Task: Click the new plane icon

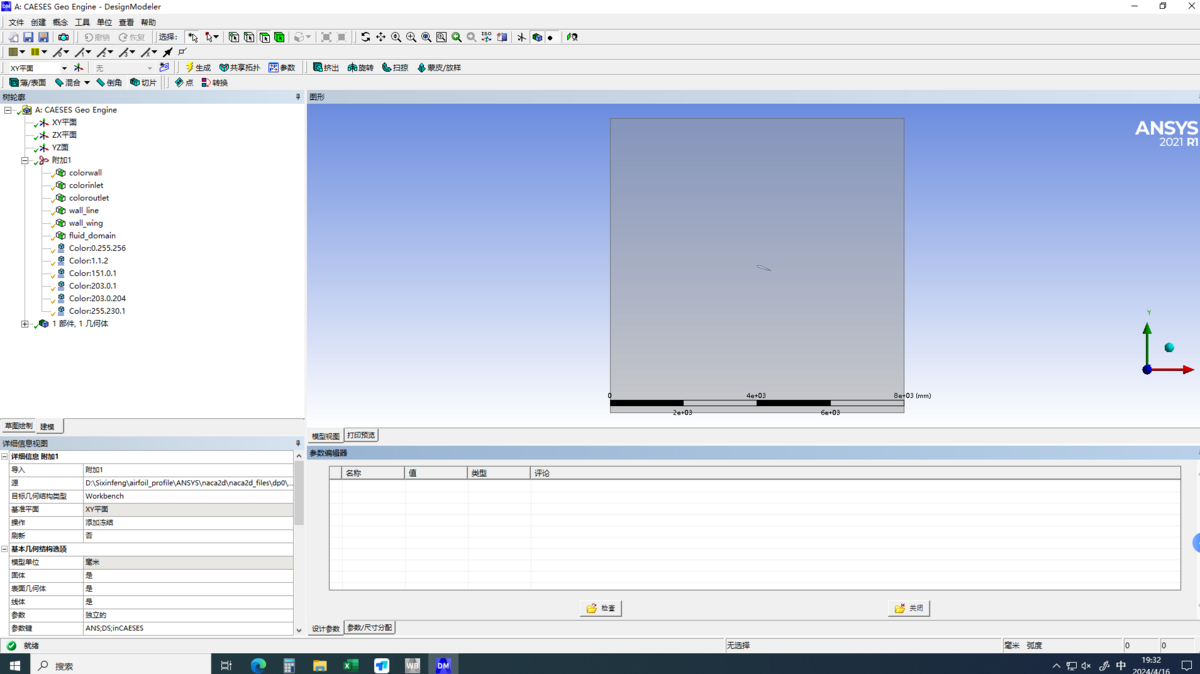Action: (78, 68)
